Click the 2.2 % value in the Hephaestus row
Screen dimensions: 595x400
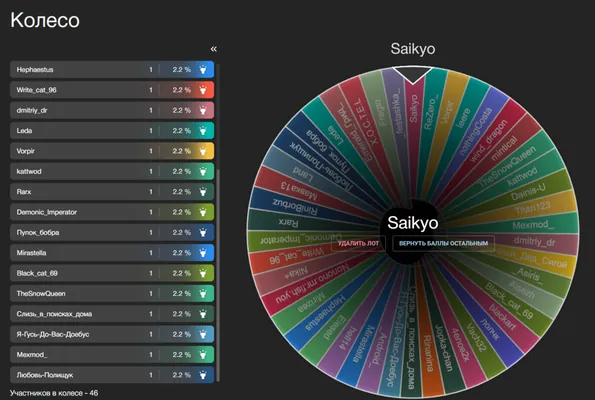pyautogui.click(x=182, y=69)
